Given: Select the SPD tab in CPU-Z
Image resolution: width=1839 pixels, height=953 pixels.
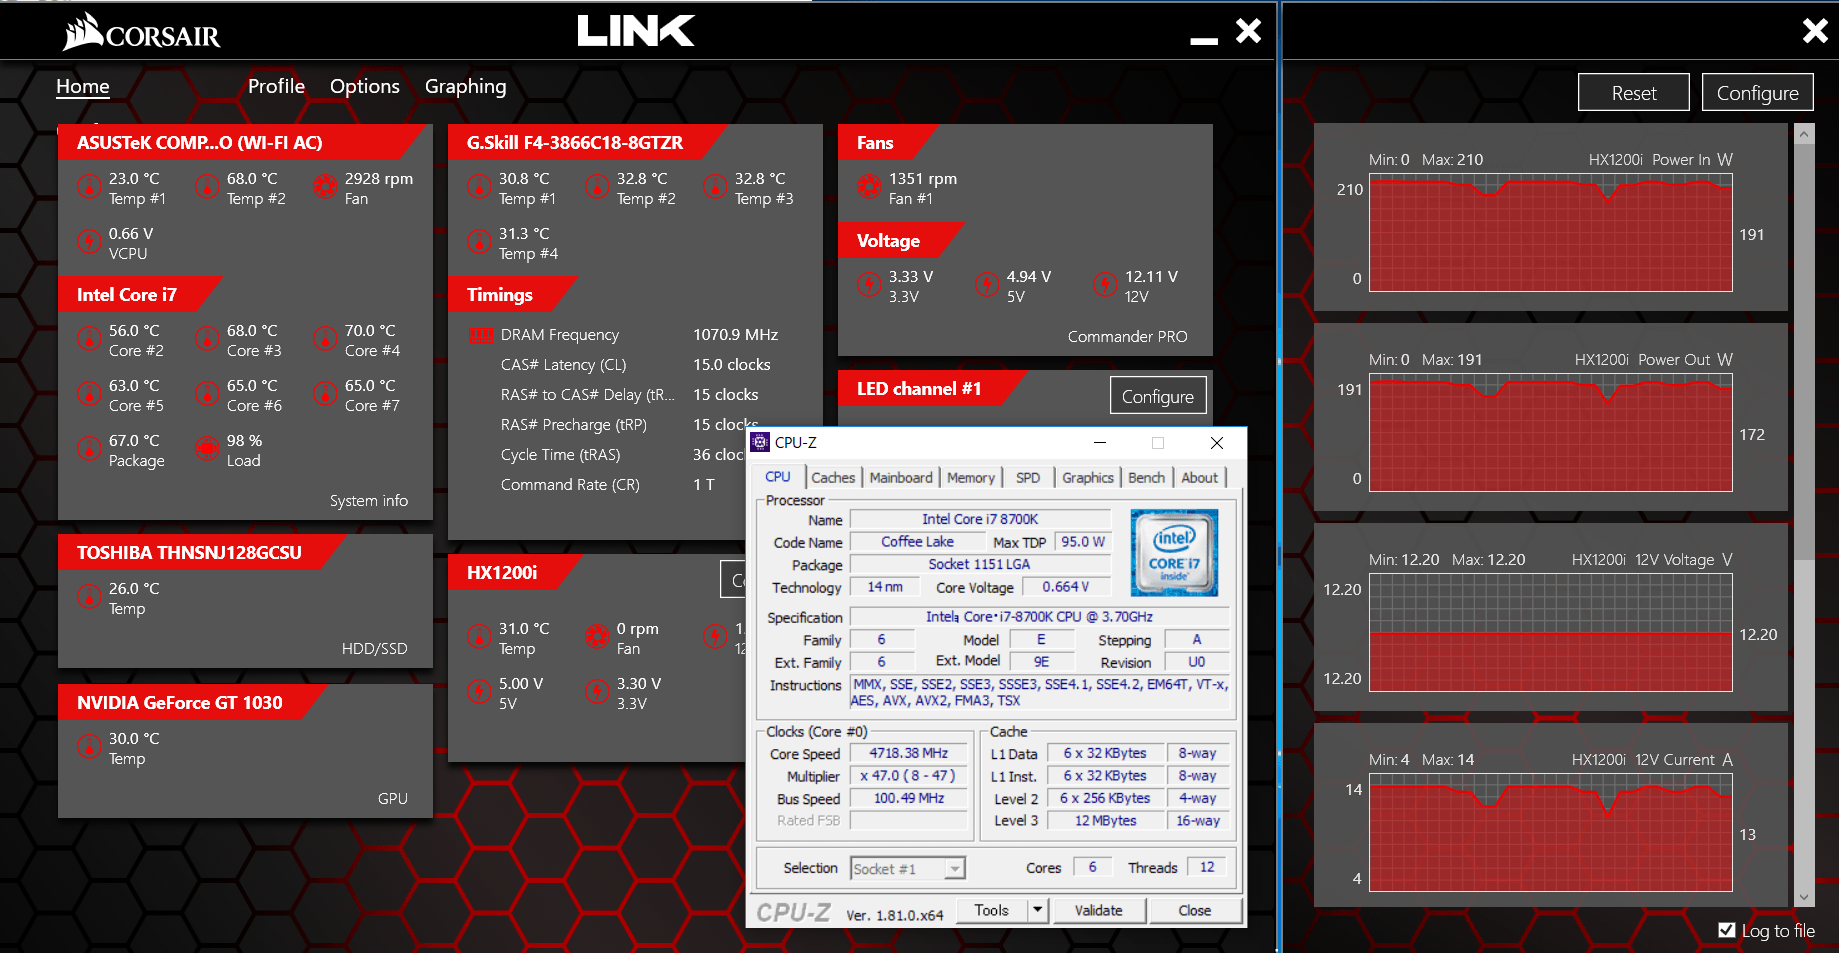Looking at the screenshot, I should tap(1028, 478).
